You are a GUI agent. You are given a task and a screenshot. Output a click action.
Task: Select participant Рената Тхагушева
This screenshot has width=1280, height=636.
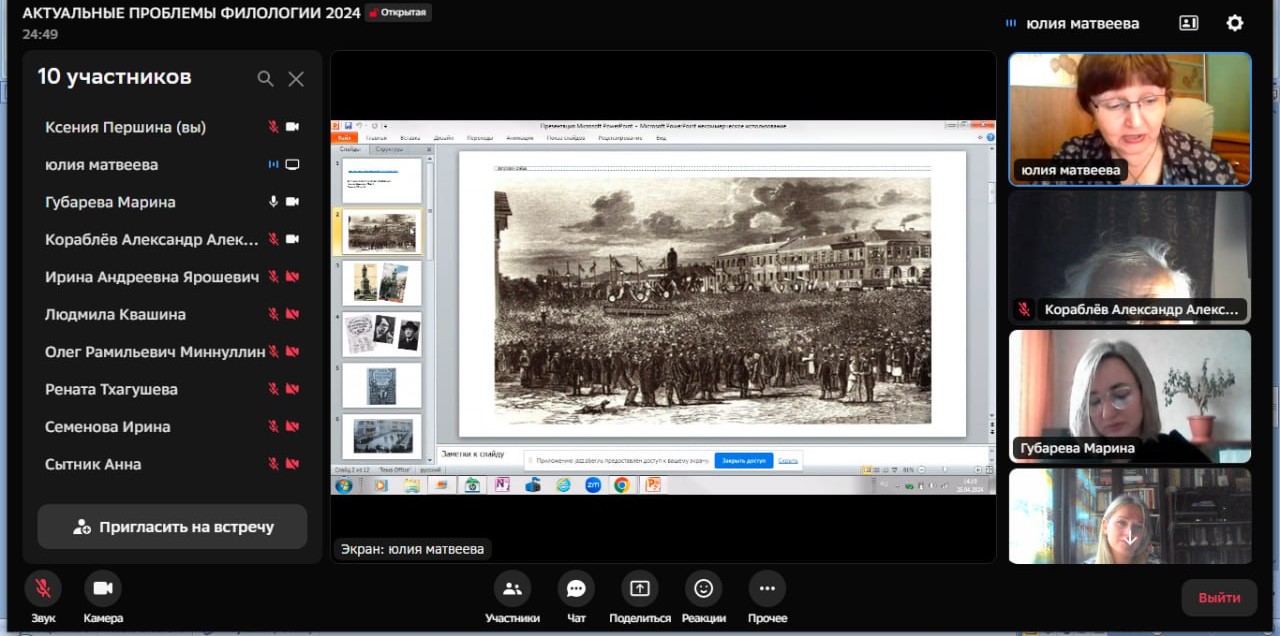172,389
